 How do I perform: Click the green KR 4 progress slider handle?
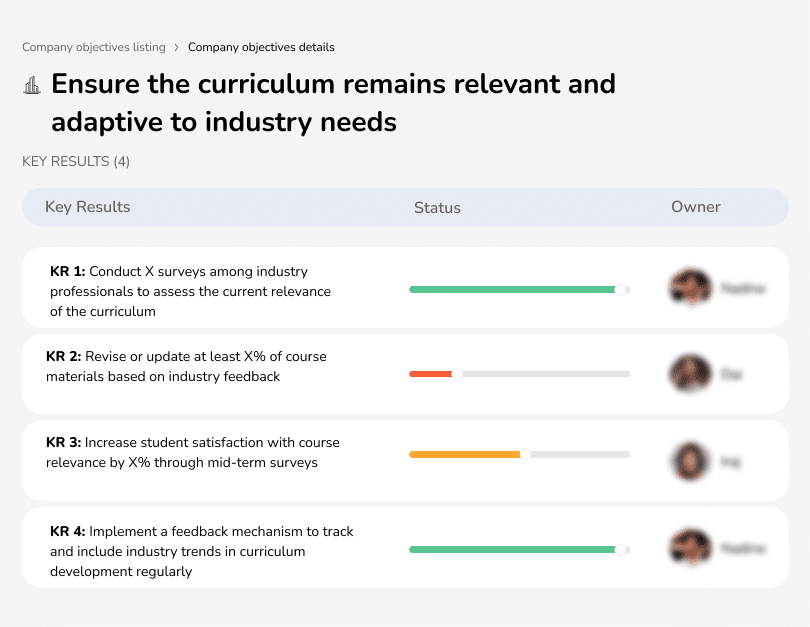pyautogui.click(x=620, y=549)
